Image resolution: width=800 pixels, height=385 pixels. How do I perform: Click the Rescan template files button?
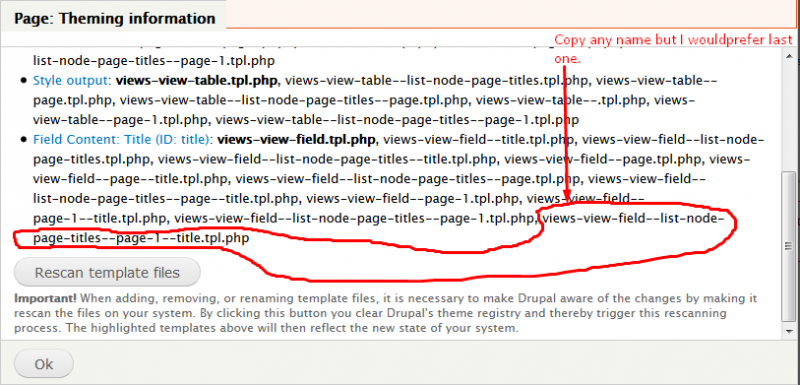(x=107, y=272)
